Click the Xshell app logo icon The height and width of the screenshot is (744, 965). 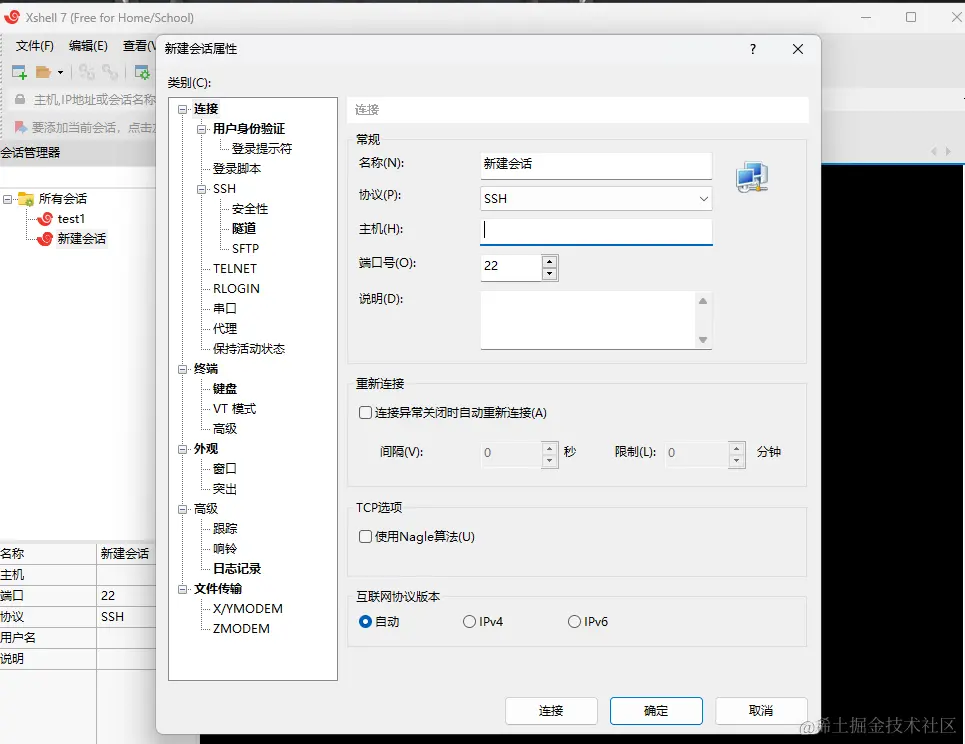12,17
